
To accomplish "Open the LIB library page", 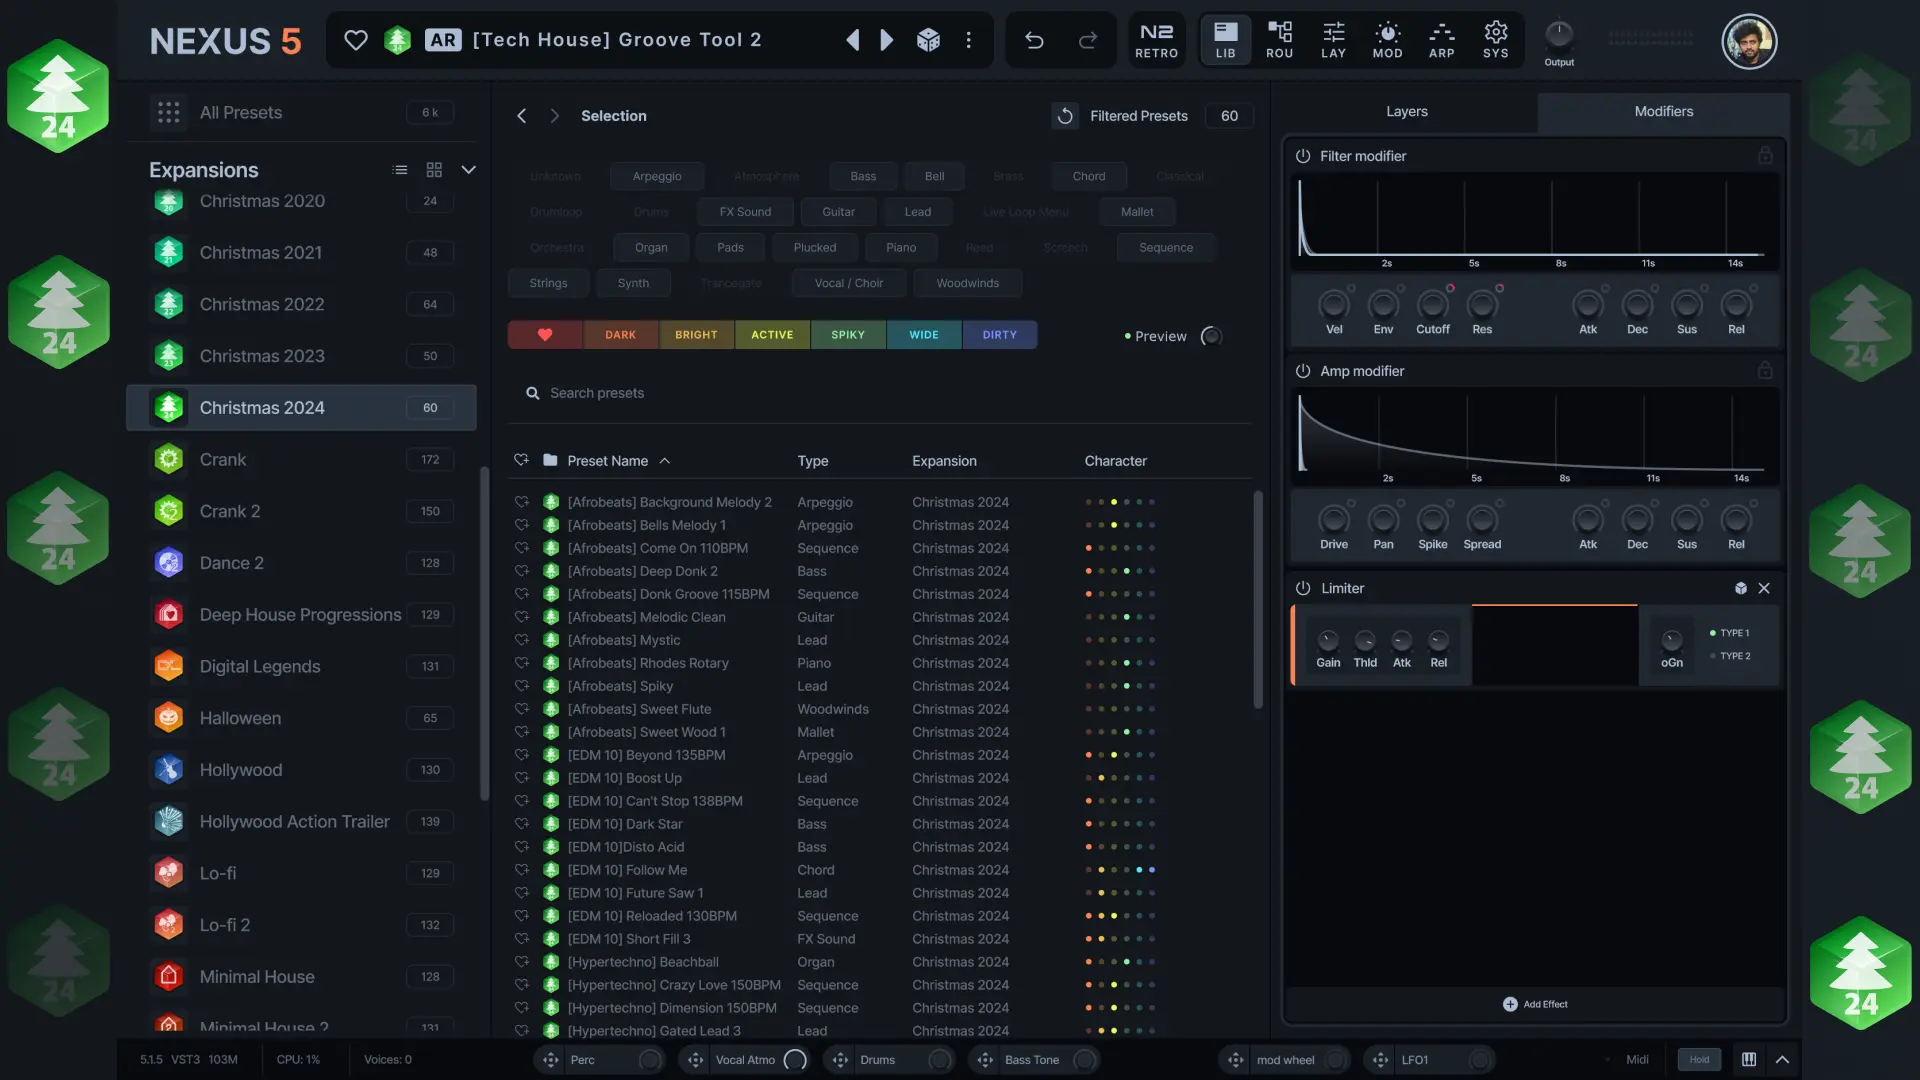I will click(x=1225, y=40).
